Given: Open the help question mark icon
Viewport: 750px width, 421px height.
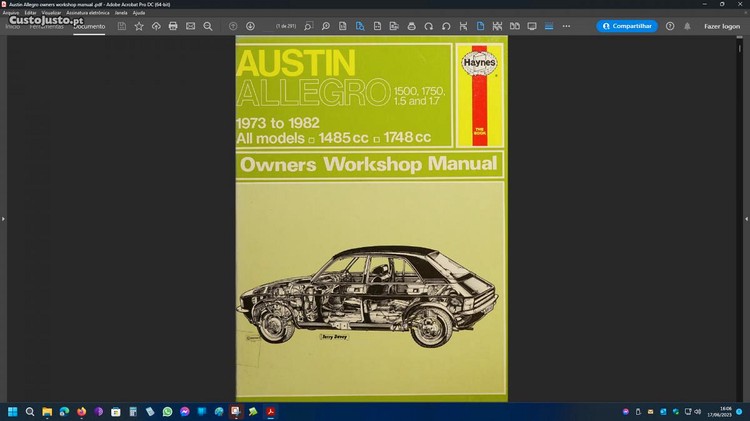Looking at the screenshot, I should coord(670,26).
